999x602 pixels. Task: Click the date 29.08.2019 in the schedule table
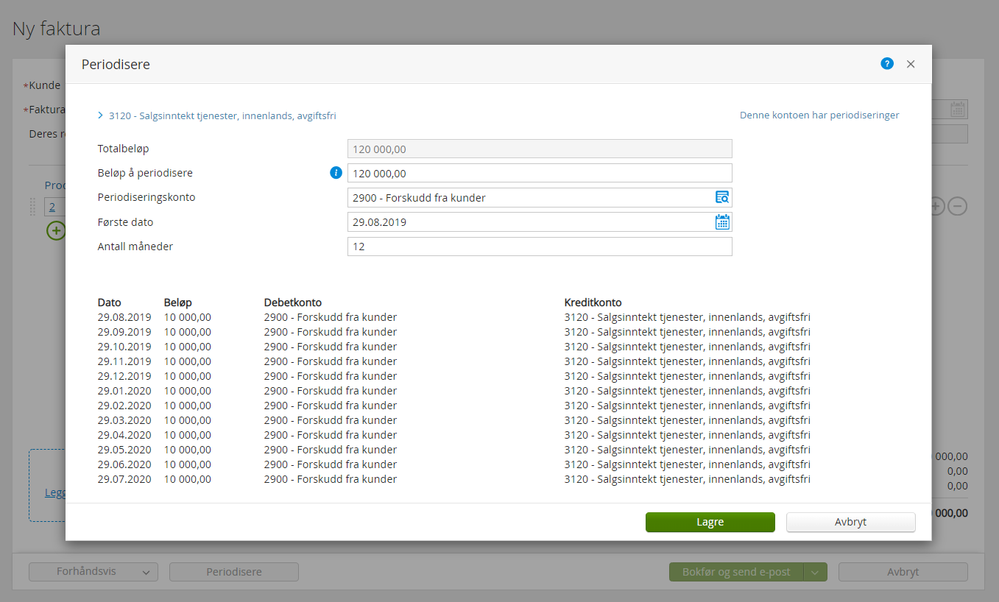[x=124, y=317]
